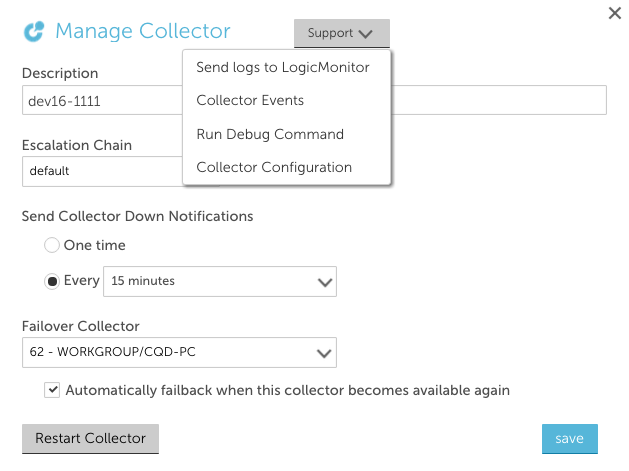Screen dimensions: 629x471
Task: Click the Manage Collector title text
Action: click(x=143, y=31)
